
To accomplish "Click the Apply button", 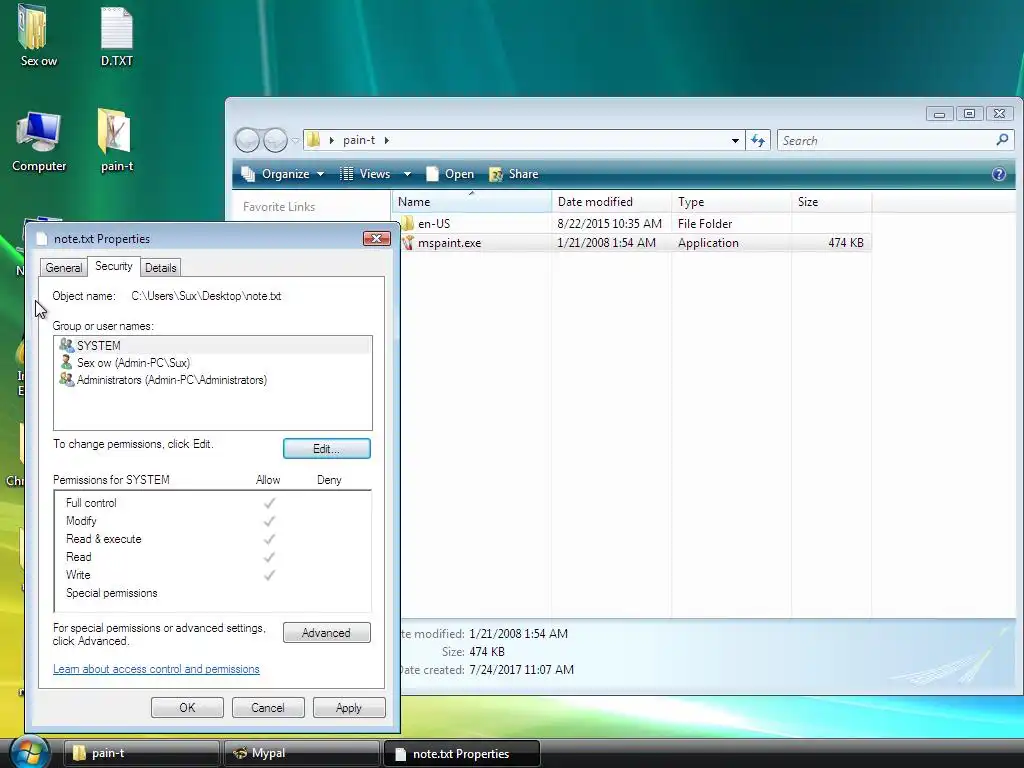I will 349,707.
